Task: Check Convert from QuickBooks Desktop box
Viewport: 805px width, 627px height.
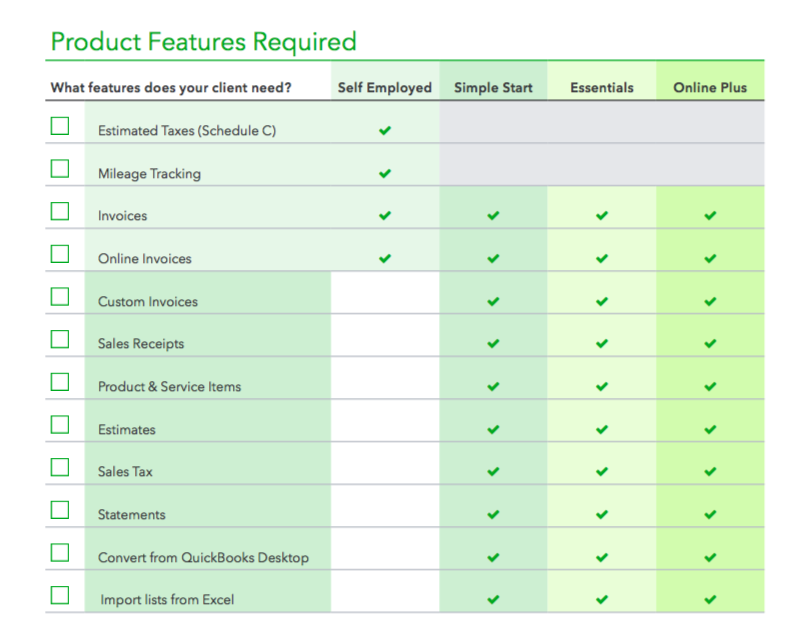Action: (x=60, y=553)
